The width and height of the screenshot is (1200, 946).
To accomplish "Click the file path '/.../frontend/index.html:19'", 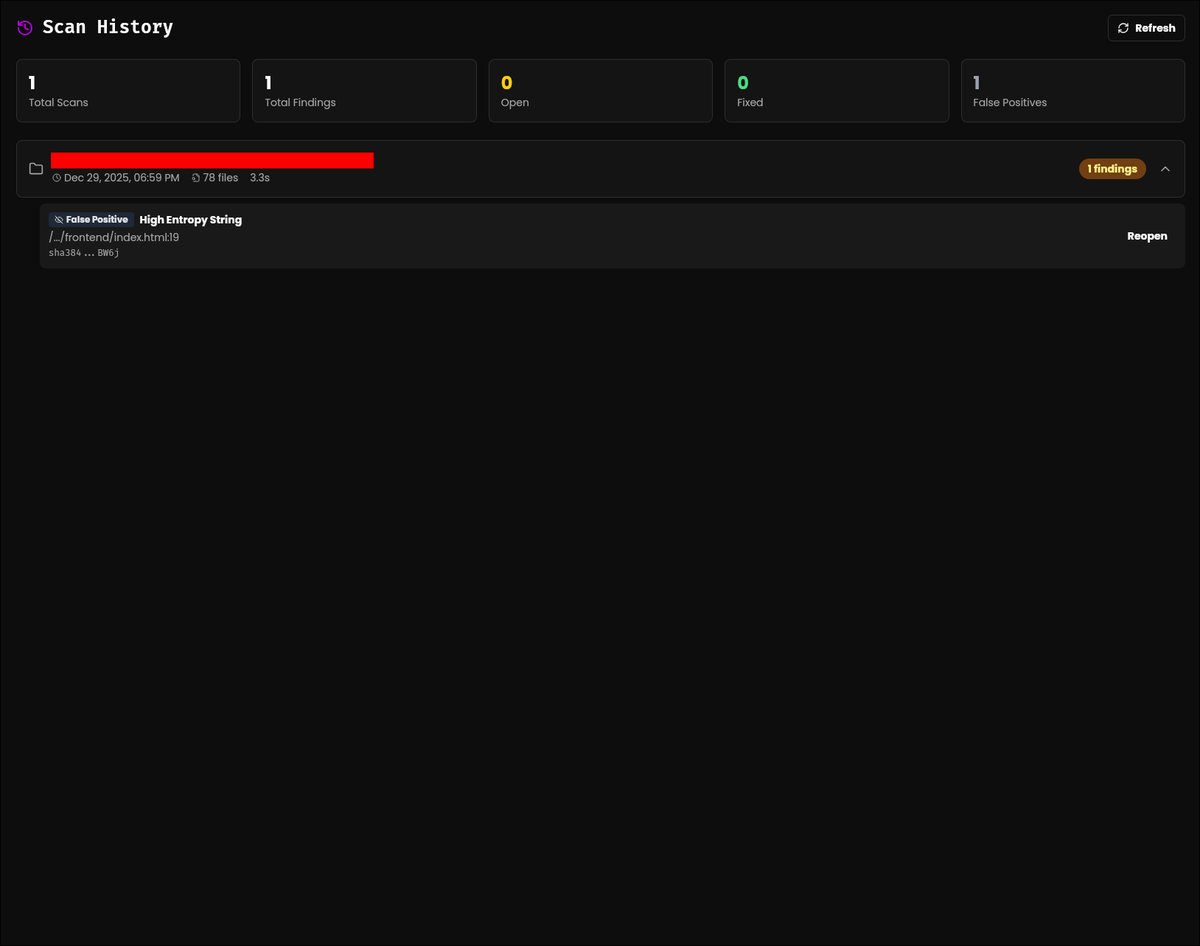I will click(x=114, y=238).
